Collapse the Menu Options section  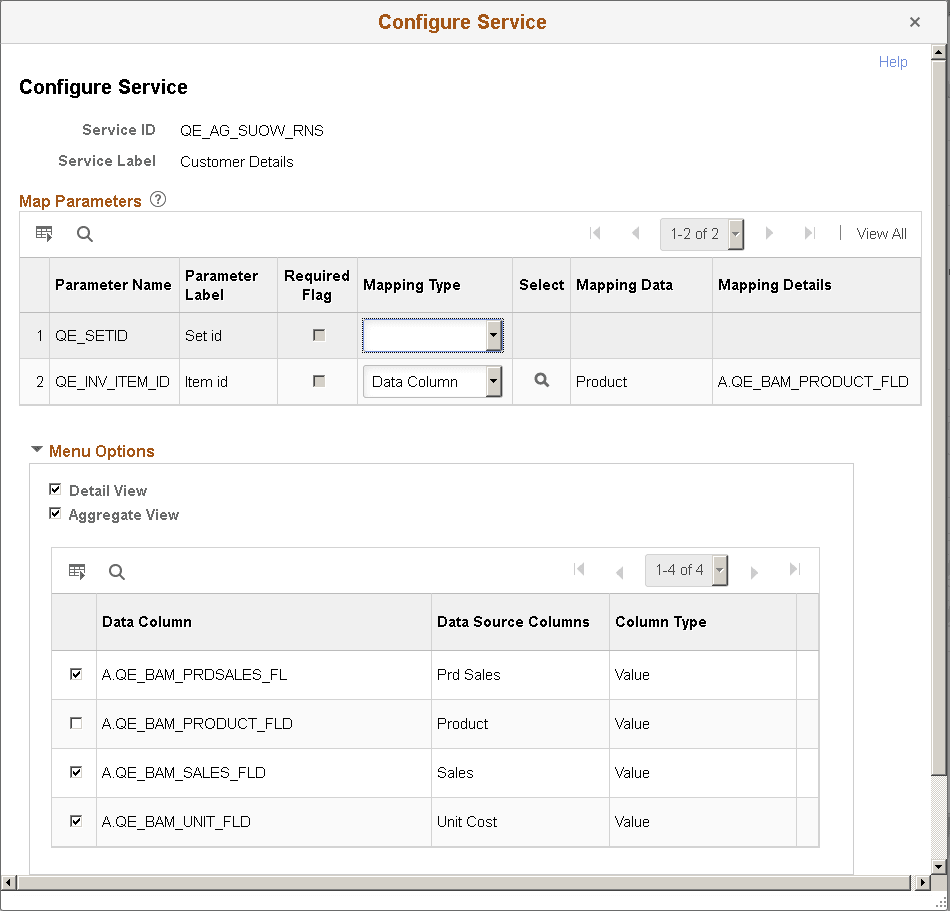37,450
